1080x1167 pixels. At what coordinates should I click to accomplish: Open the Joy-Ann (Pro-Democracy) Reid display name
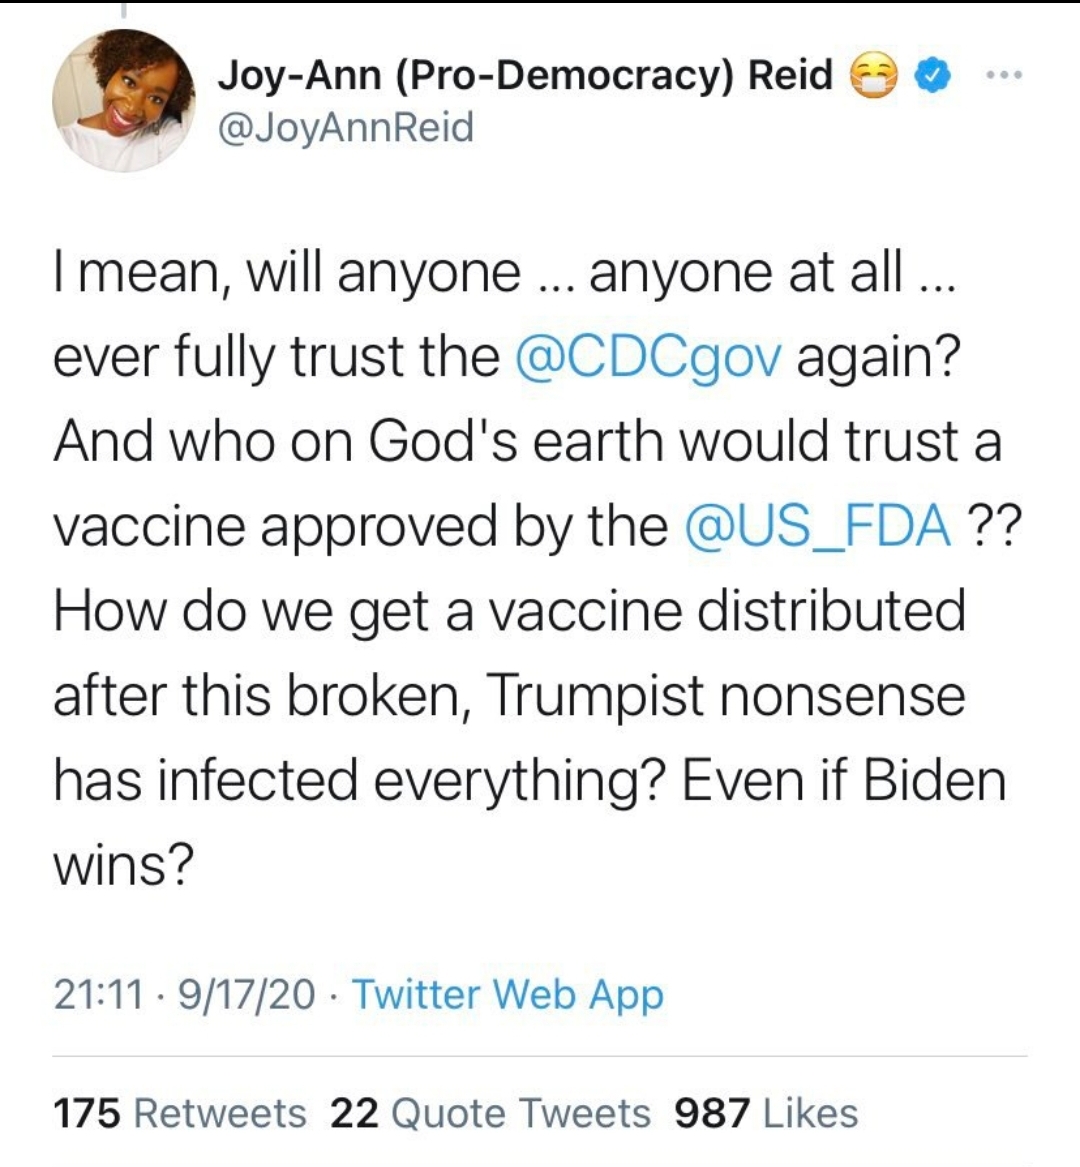[x=525, y=74]
